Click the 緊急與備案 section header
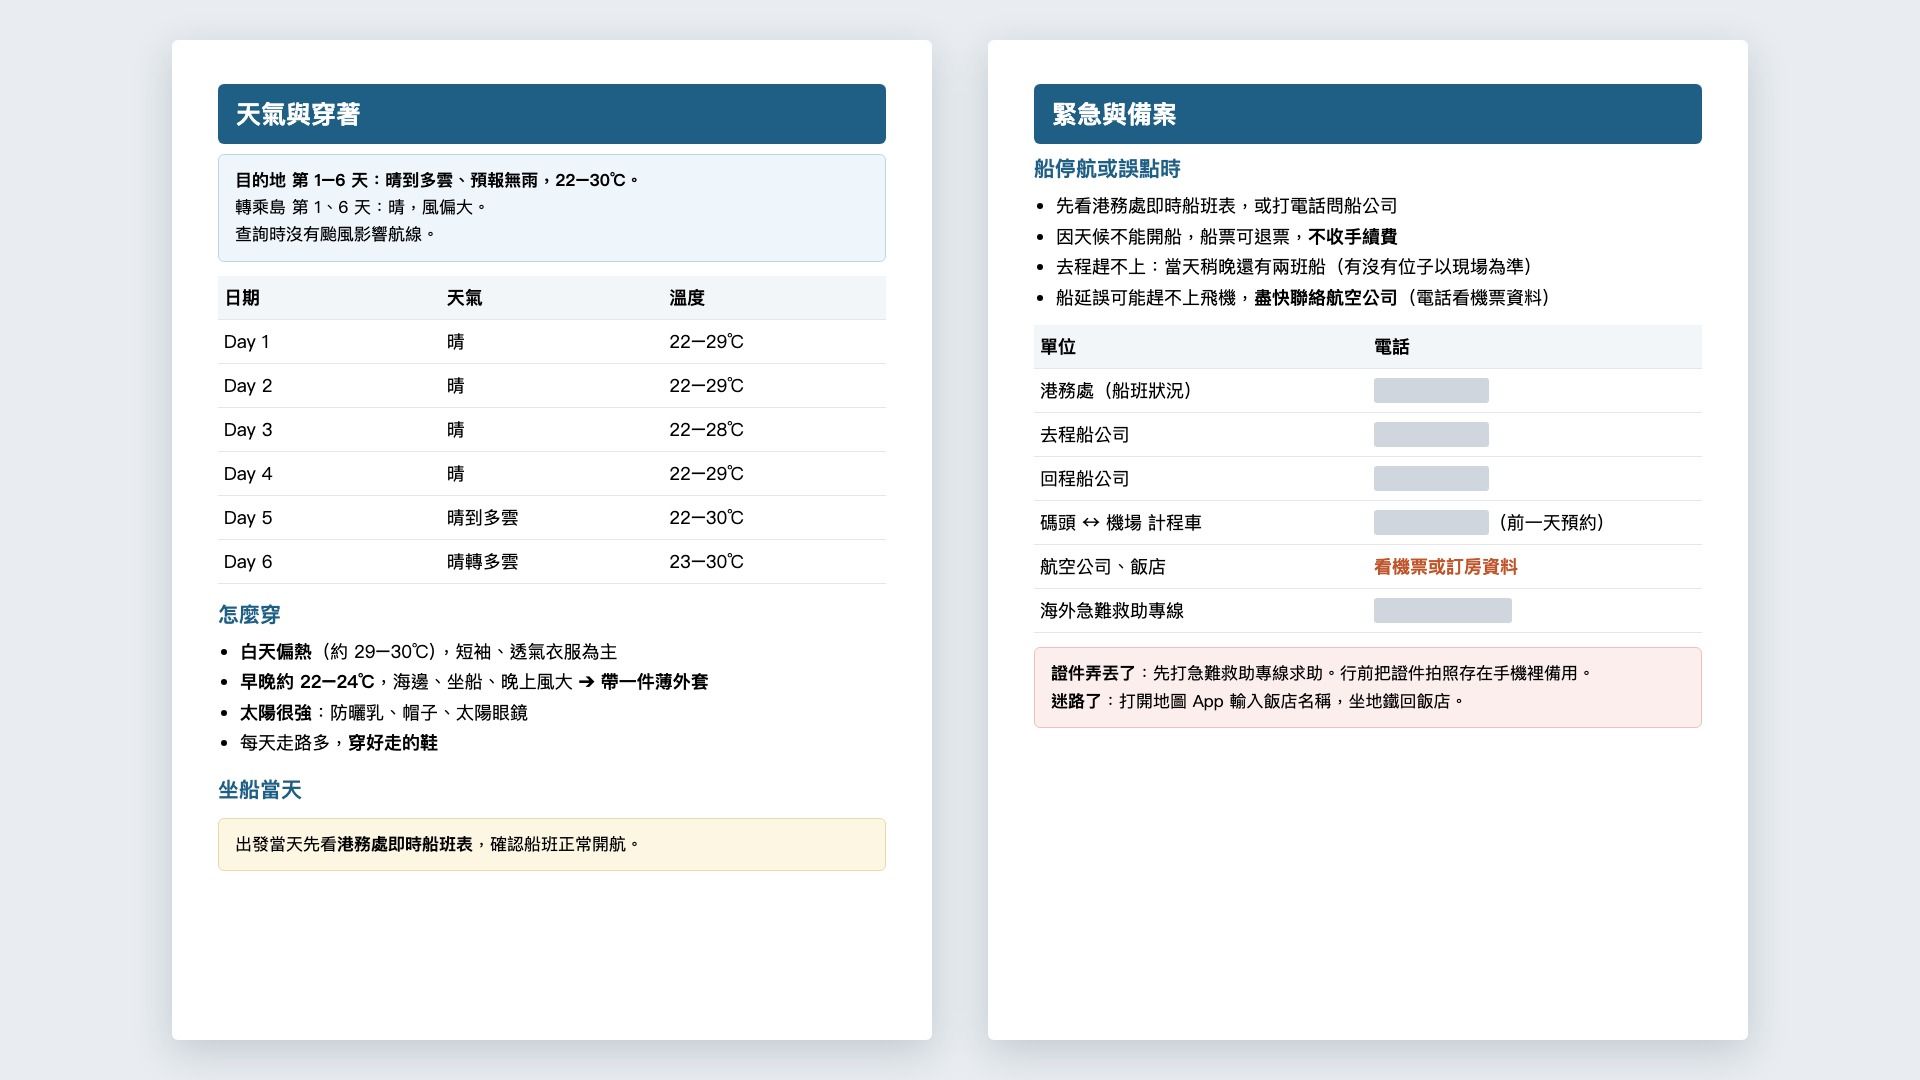This screenshot has height=1080, width=1920. point(1367,114)
